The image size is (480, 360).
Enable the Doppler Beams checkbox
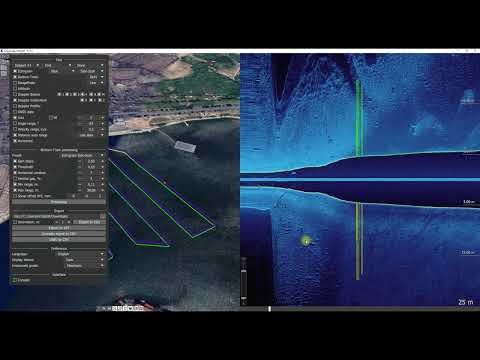[x=15, y=94]
